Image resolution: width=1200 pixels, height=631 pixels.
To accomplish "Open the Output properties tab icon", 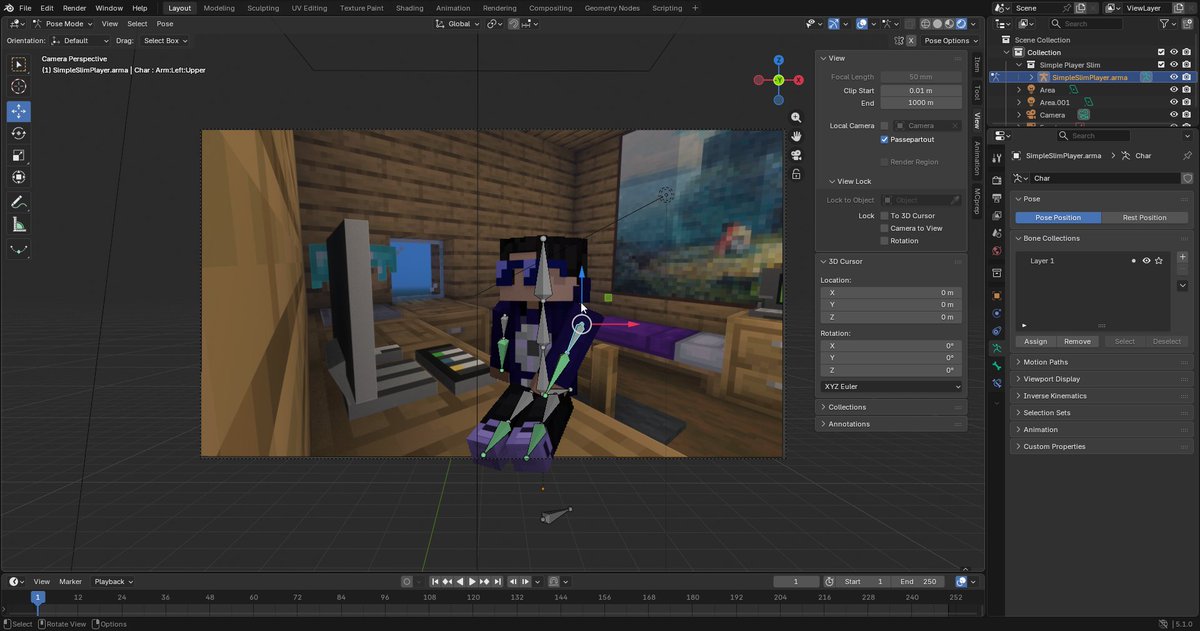I will (x=996, y=198).
